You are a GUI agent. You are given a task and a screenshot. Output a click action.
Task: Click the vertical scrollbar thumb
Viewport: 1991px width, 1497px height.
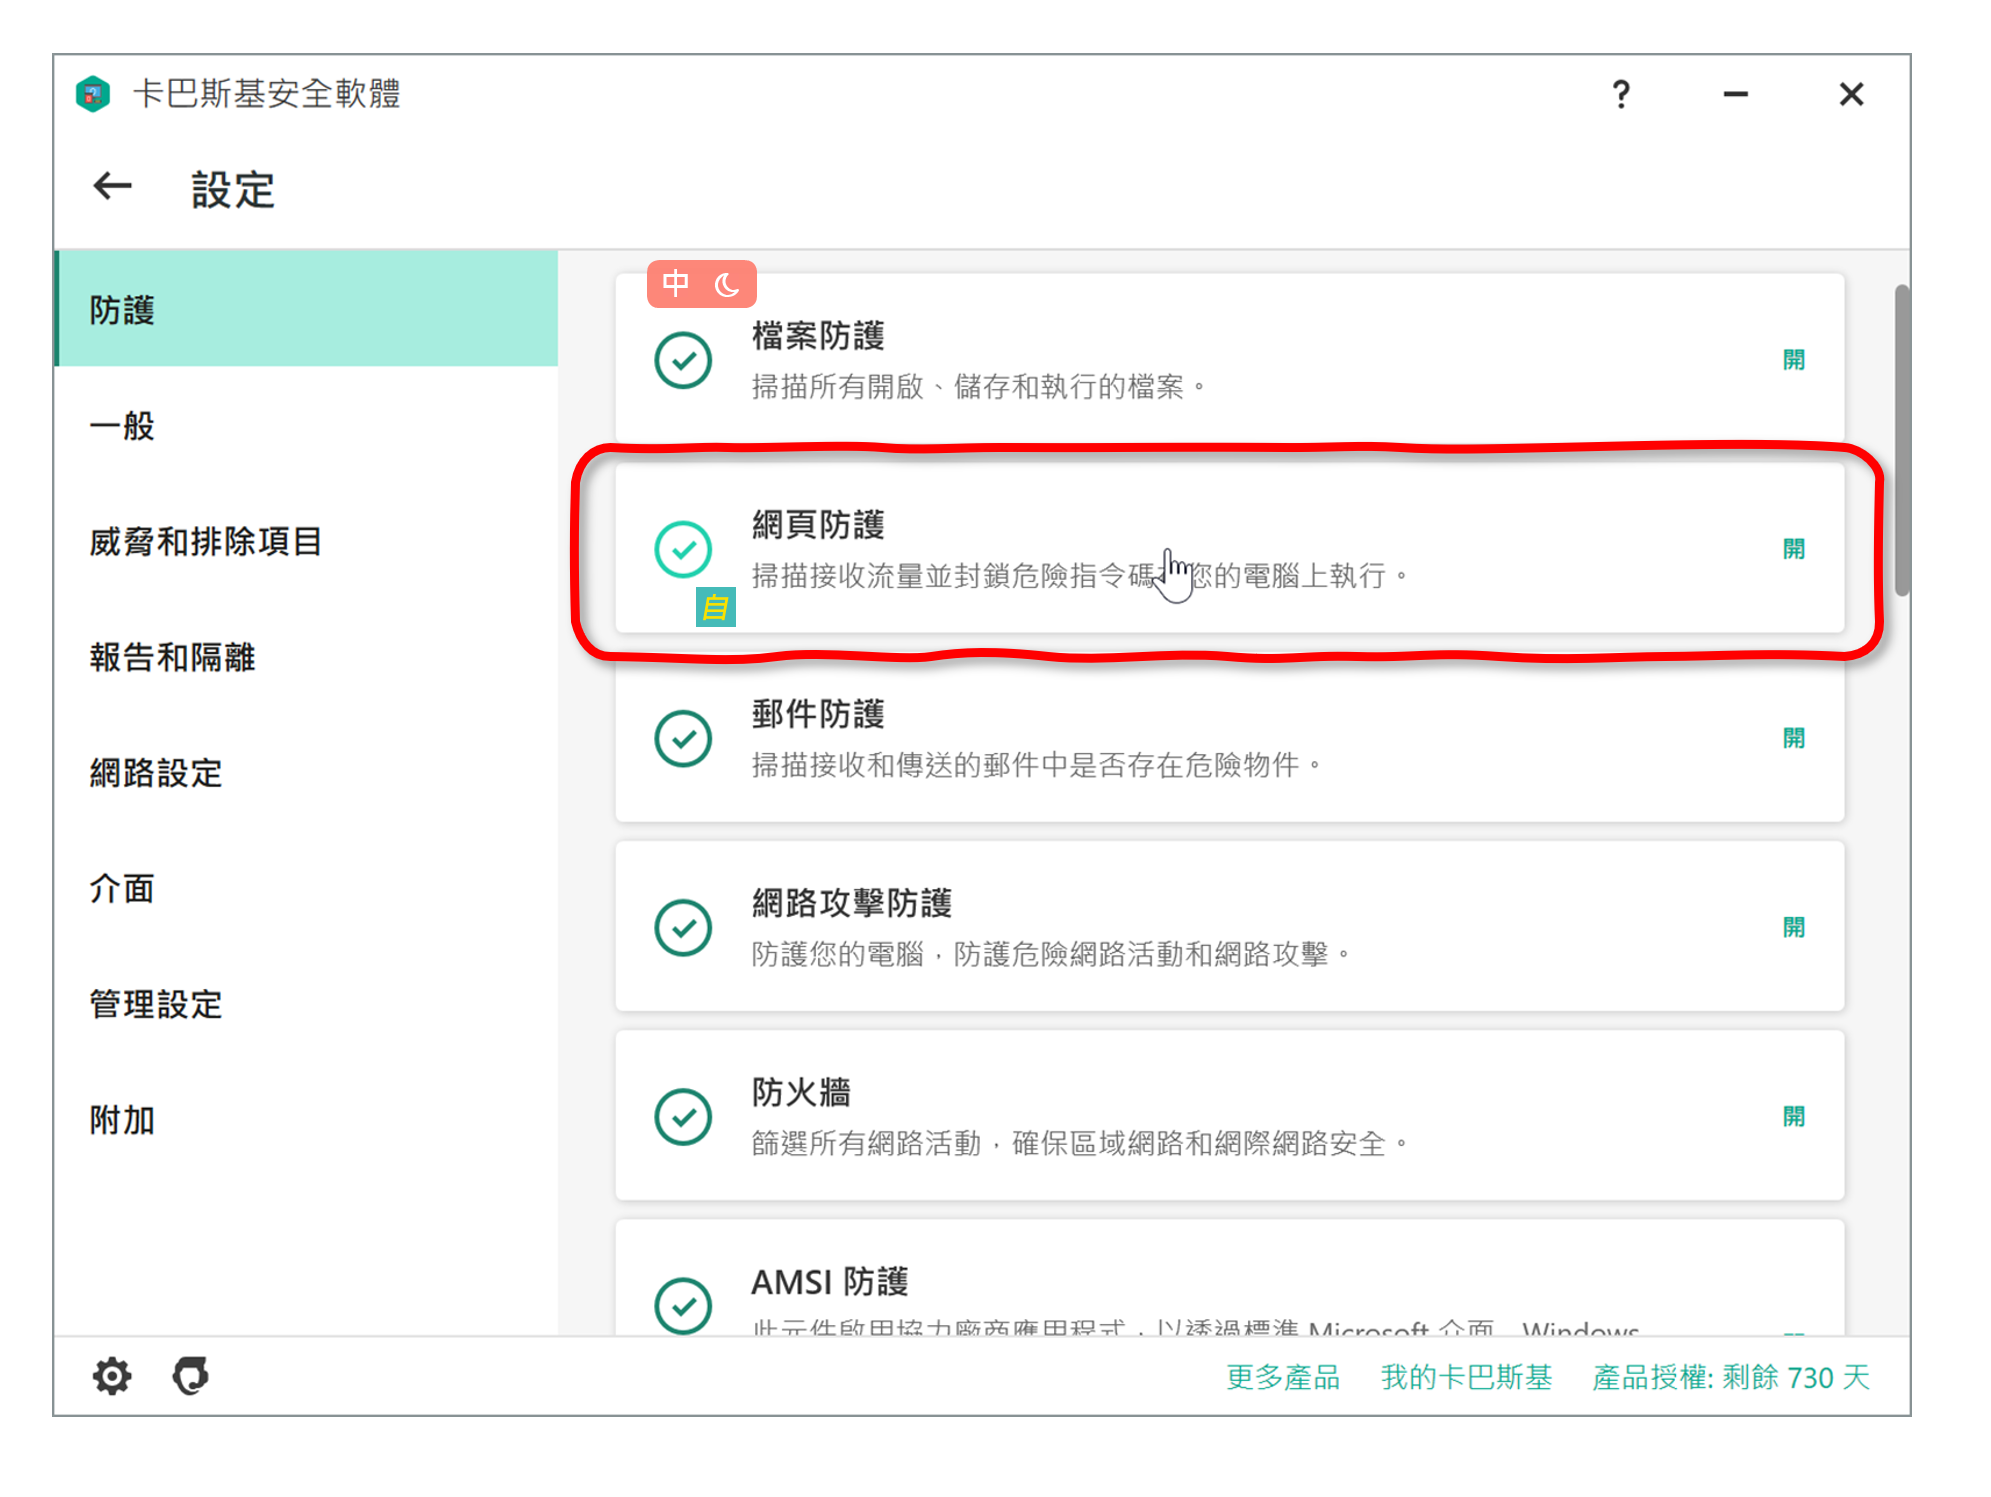coord(1901,440)
